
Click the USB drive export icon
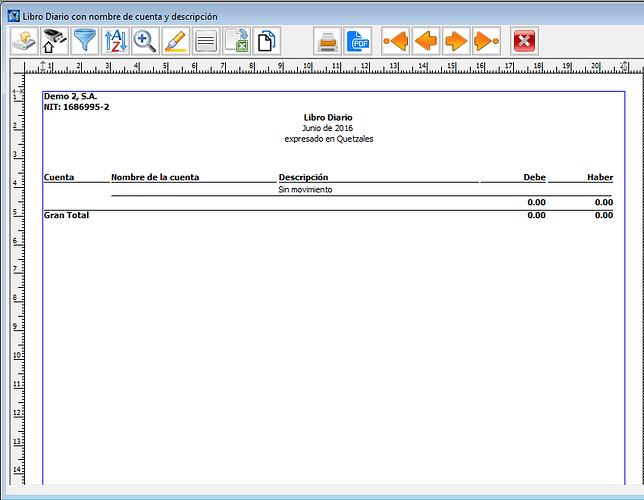pos(54,41)
